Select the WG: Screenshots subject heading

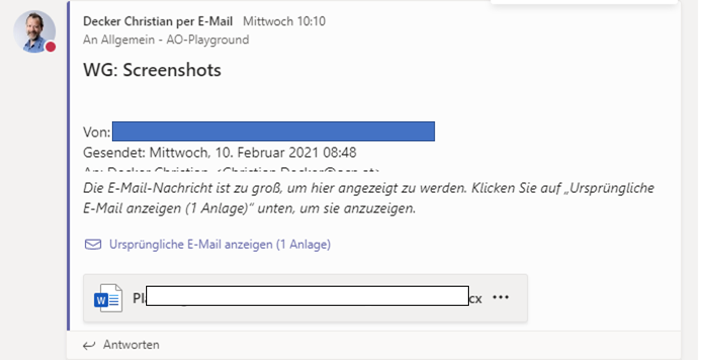(152, 70)
